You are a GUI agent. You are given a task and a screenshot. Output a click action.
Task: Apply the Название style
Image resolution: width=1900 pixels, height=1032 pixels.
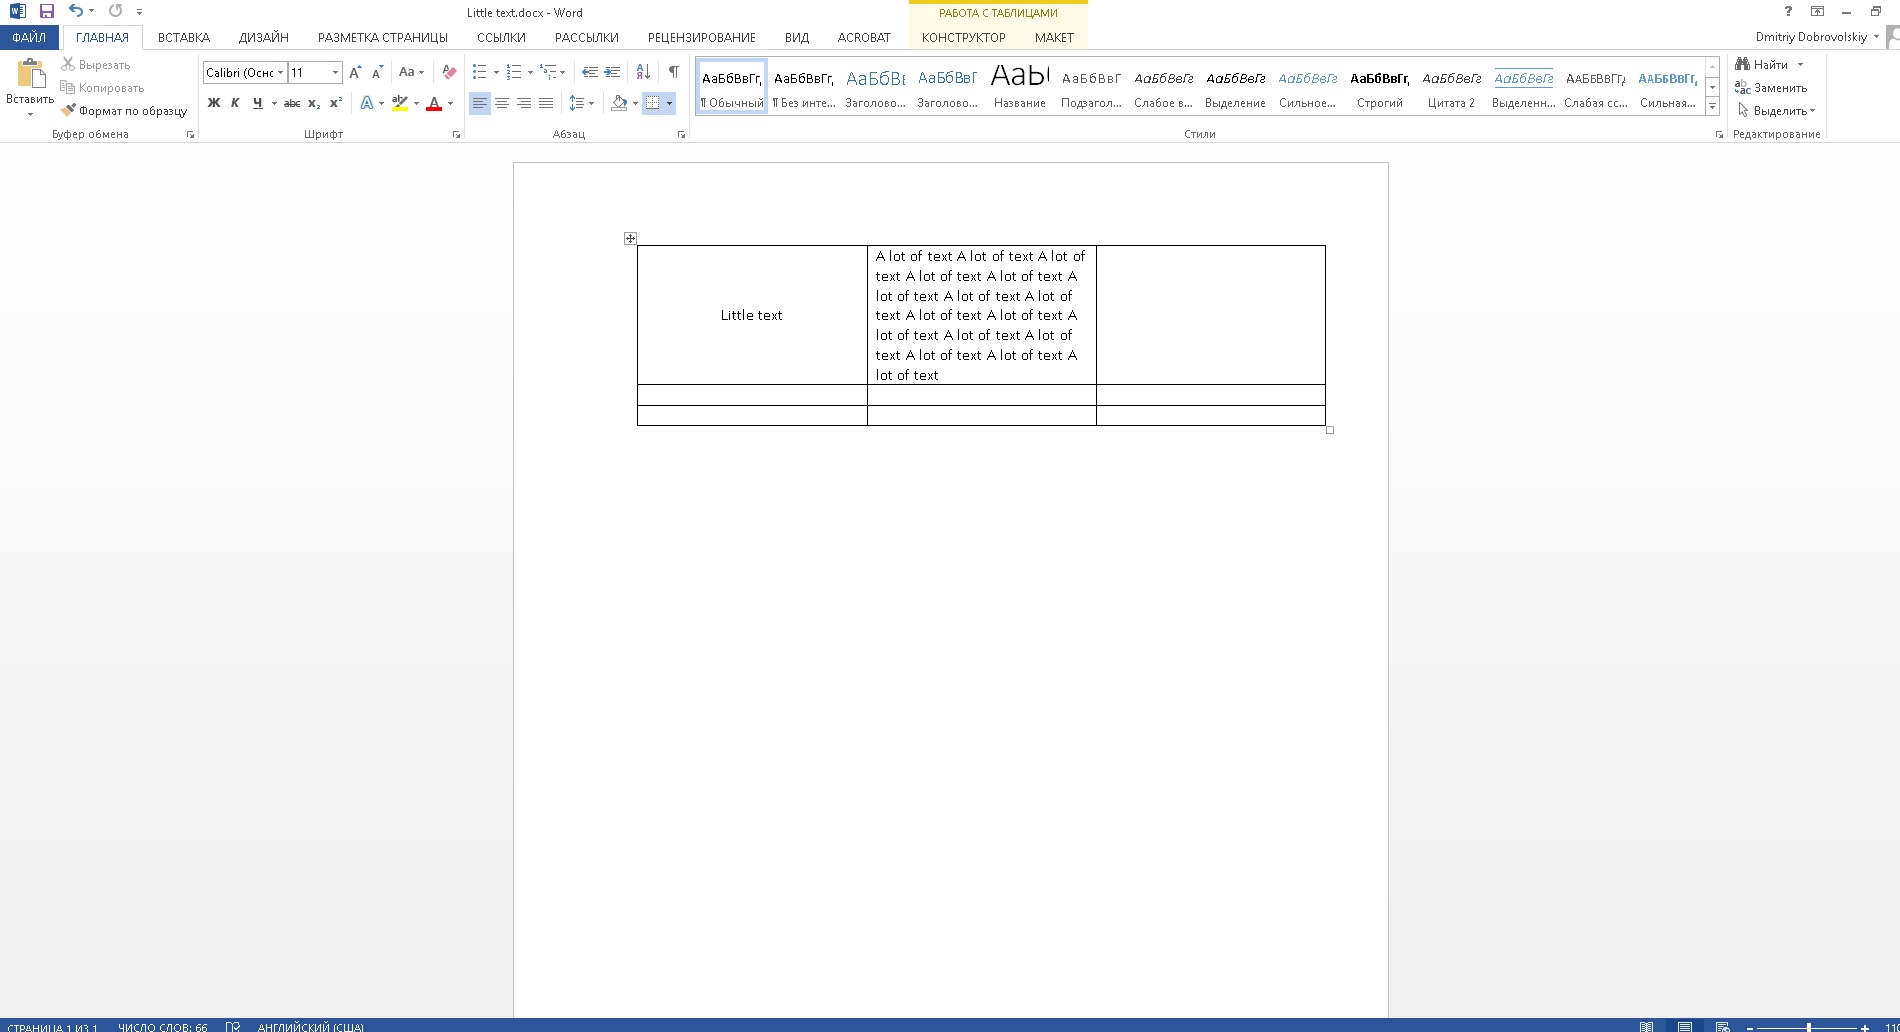(1019, 86)
